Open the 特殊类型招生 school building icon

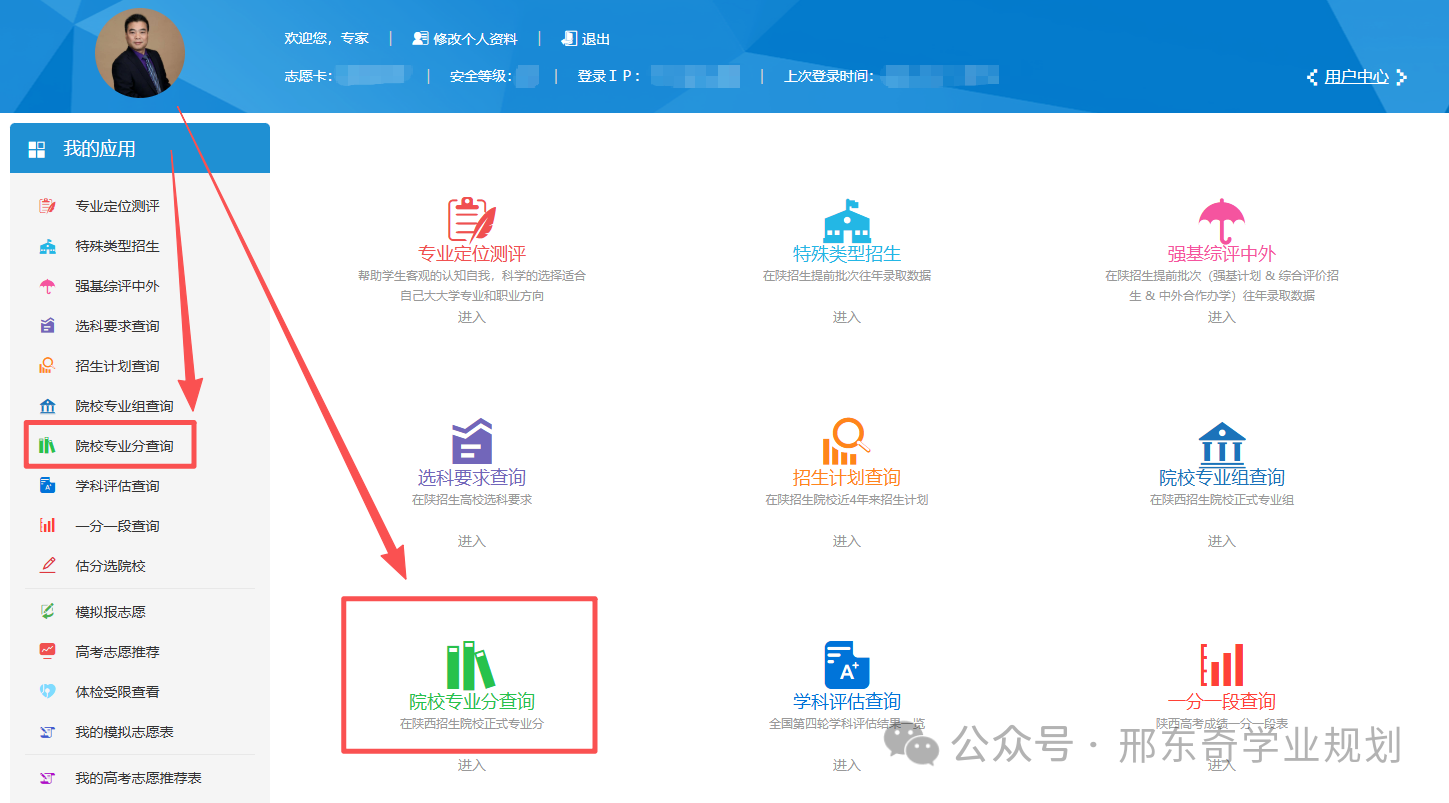point(846,219)
